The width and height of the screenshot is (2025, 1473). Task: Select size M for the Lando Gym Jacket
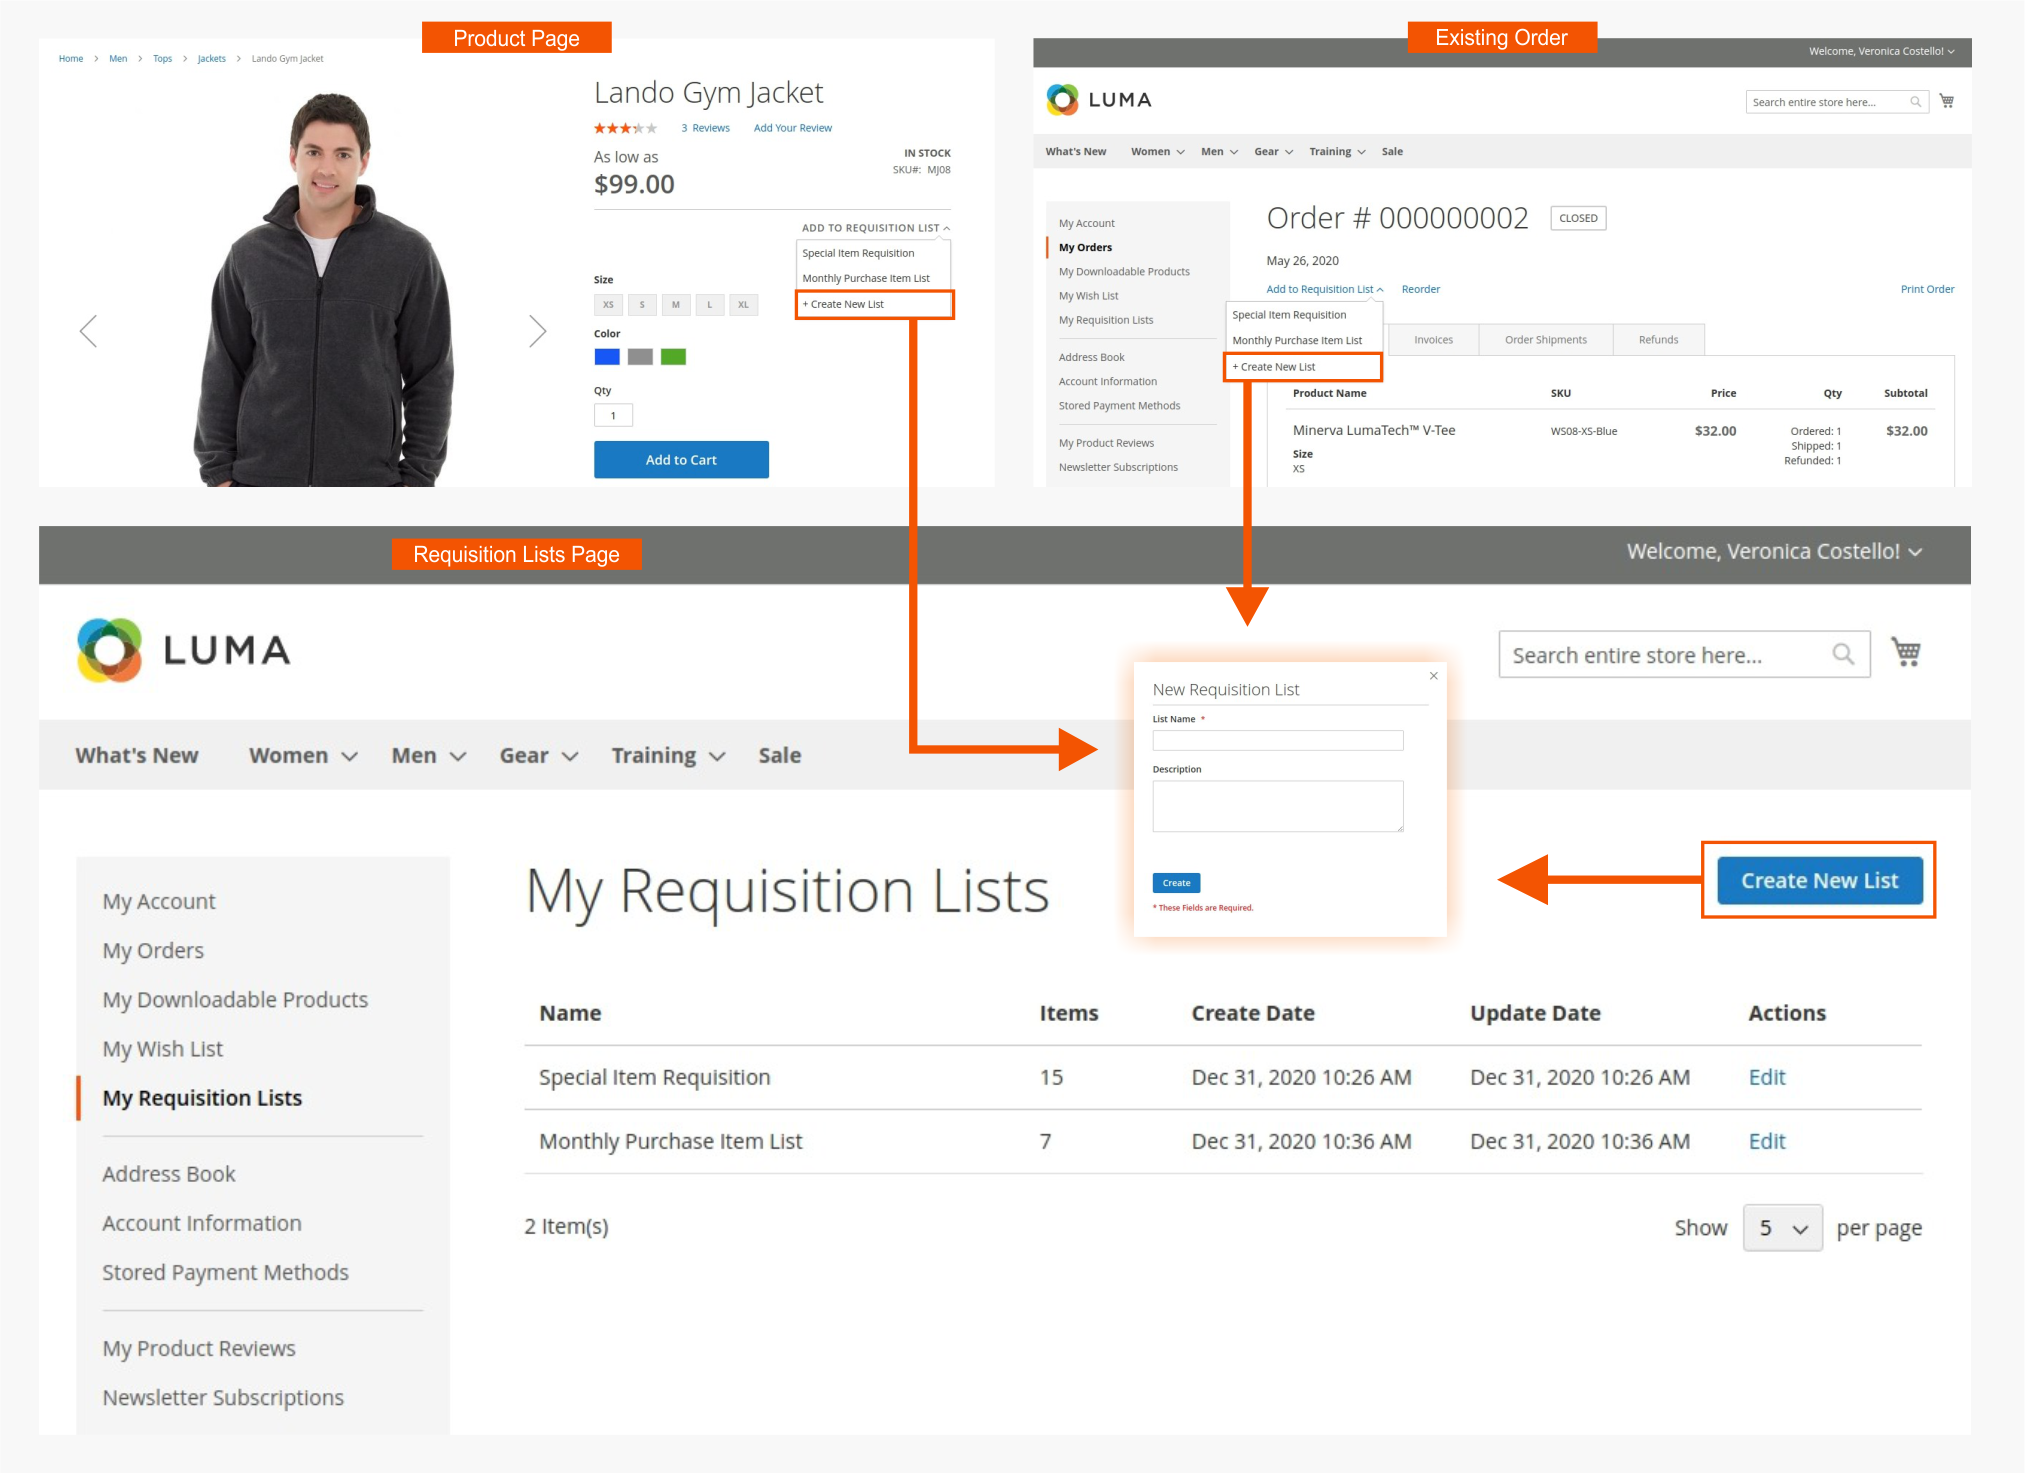(676, 305)
